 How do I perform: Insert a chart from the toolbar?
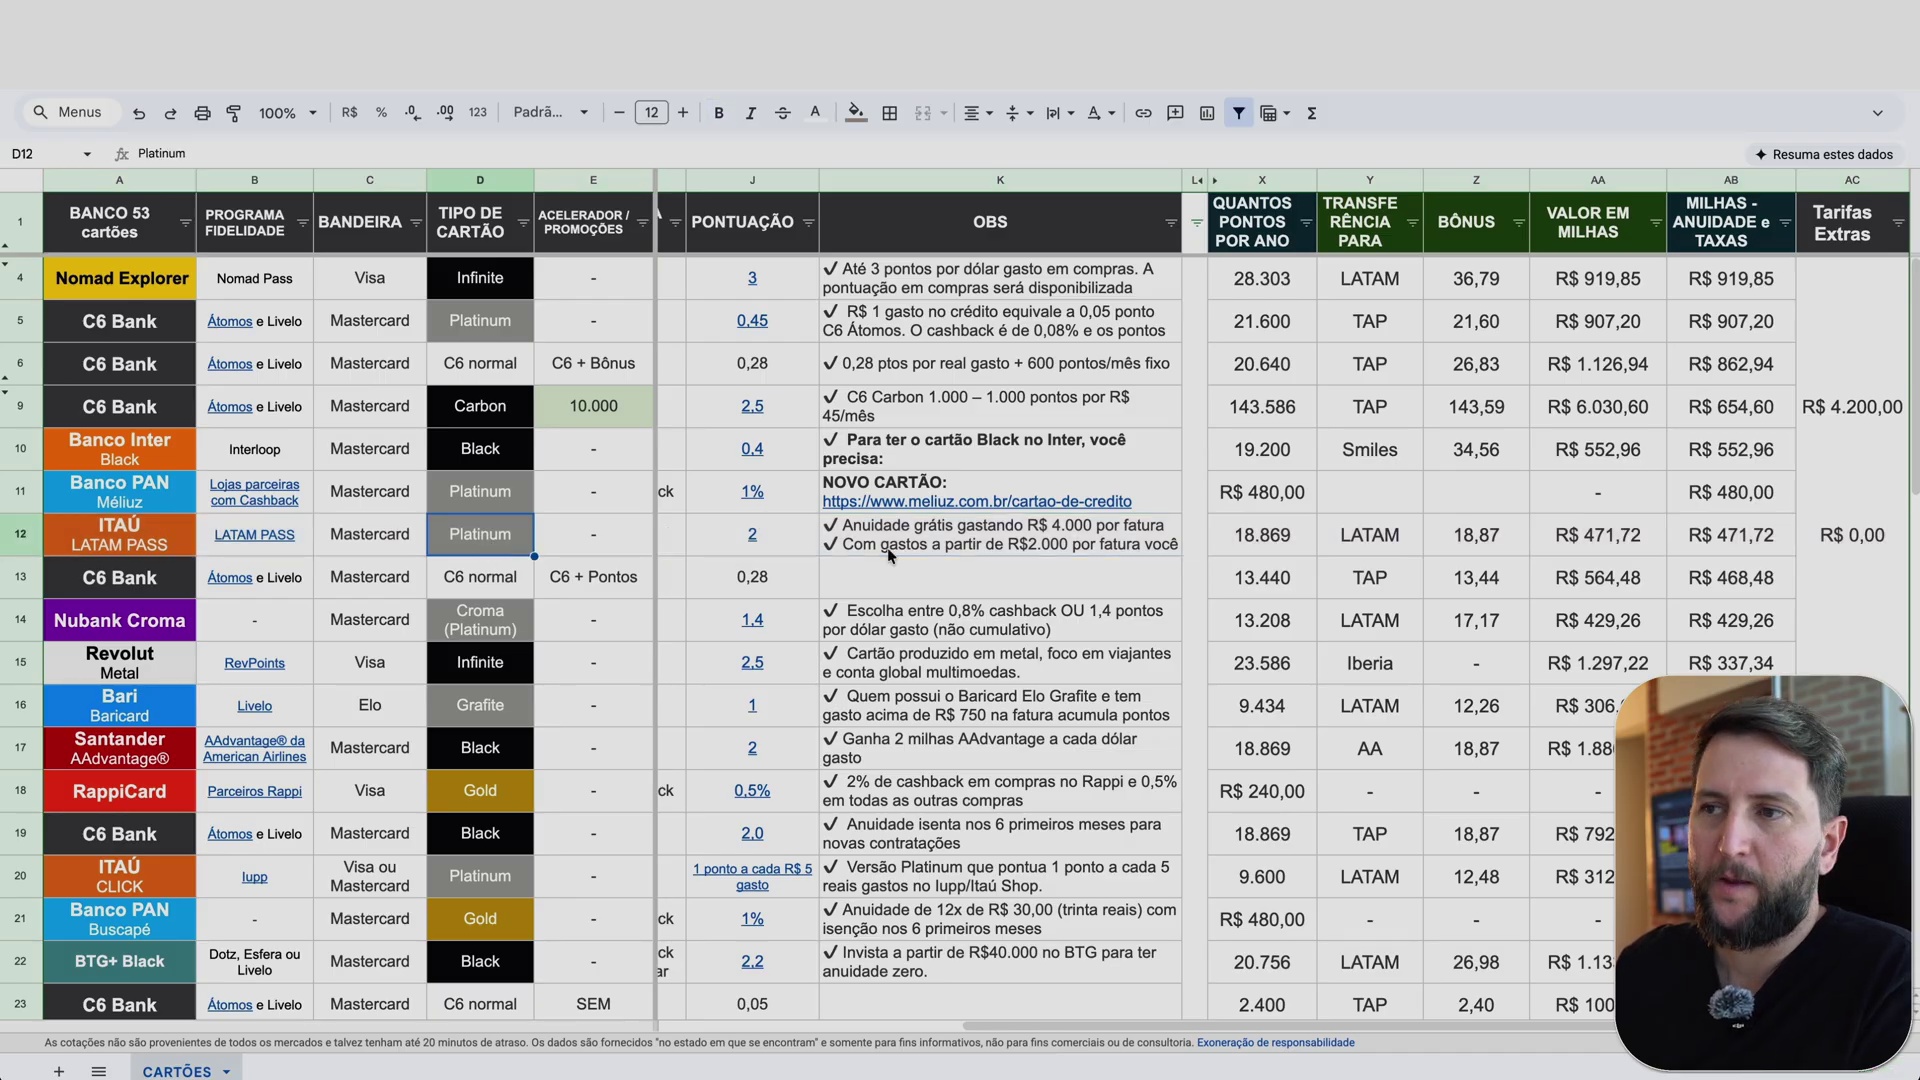point(1207,113)
